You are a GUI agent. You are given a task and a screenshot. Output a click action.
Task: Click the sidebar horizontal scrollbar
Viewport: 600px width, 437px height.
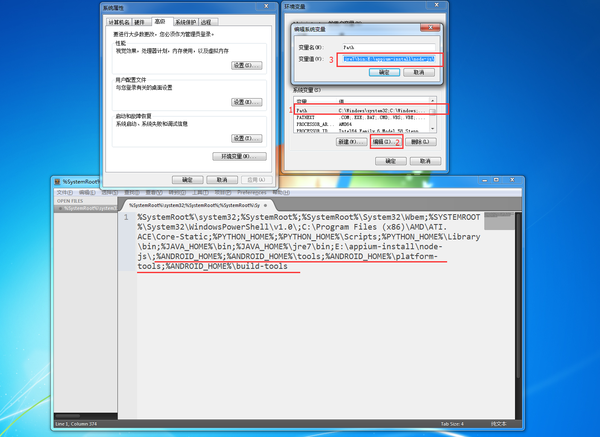tap(67, 416)
